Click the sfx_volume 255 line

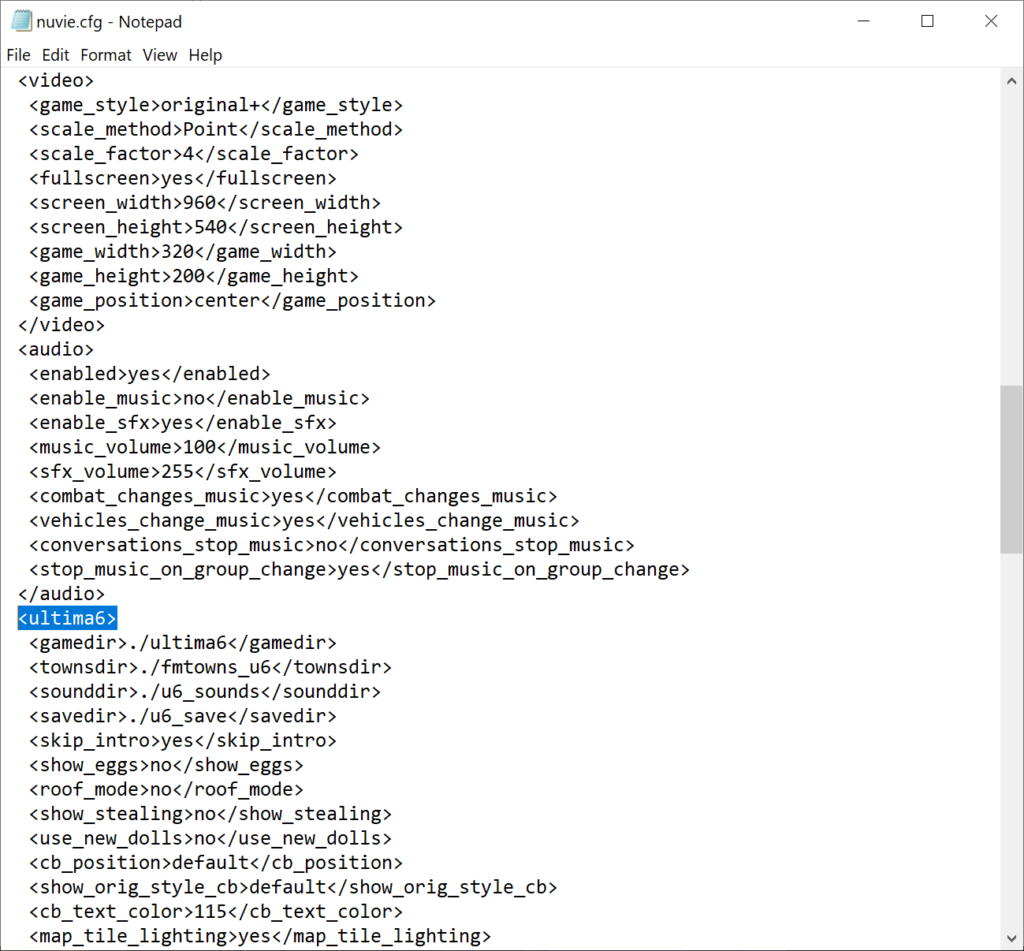(x=183, y=472)
